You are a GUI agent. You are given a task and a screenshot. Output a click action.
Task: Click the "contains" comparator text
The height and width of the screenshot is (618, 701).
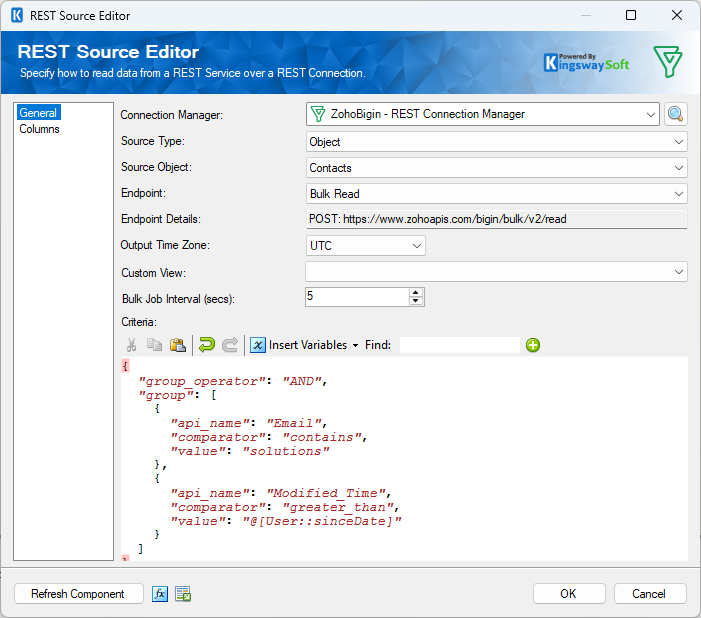[x=322, y=437]
